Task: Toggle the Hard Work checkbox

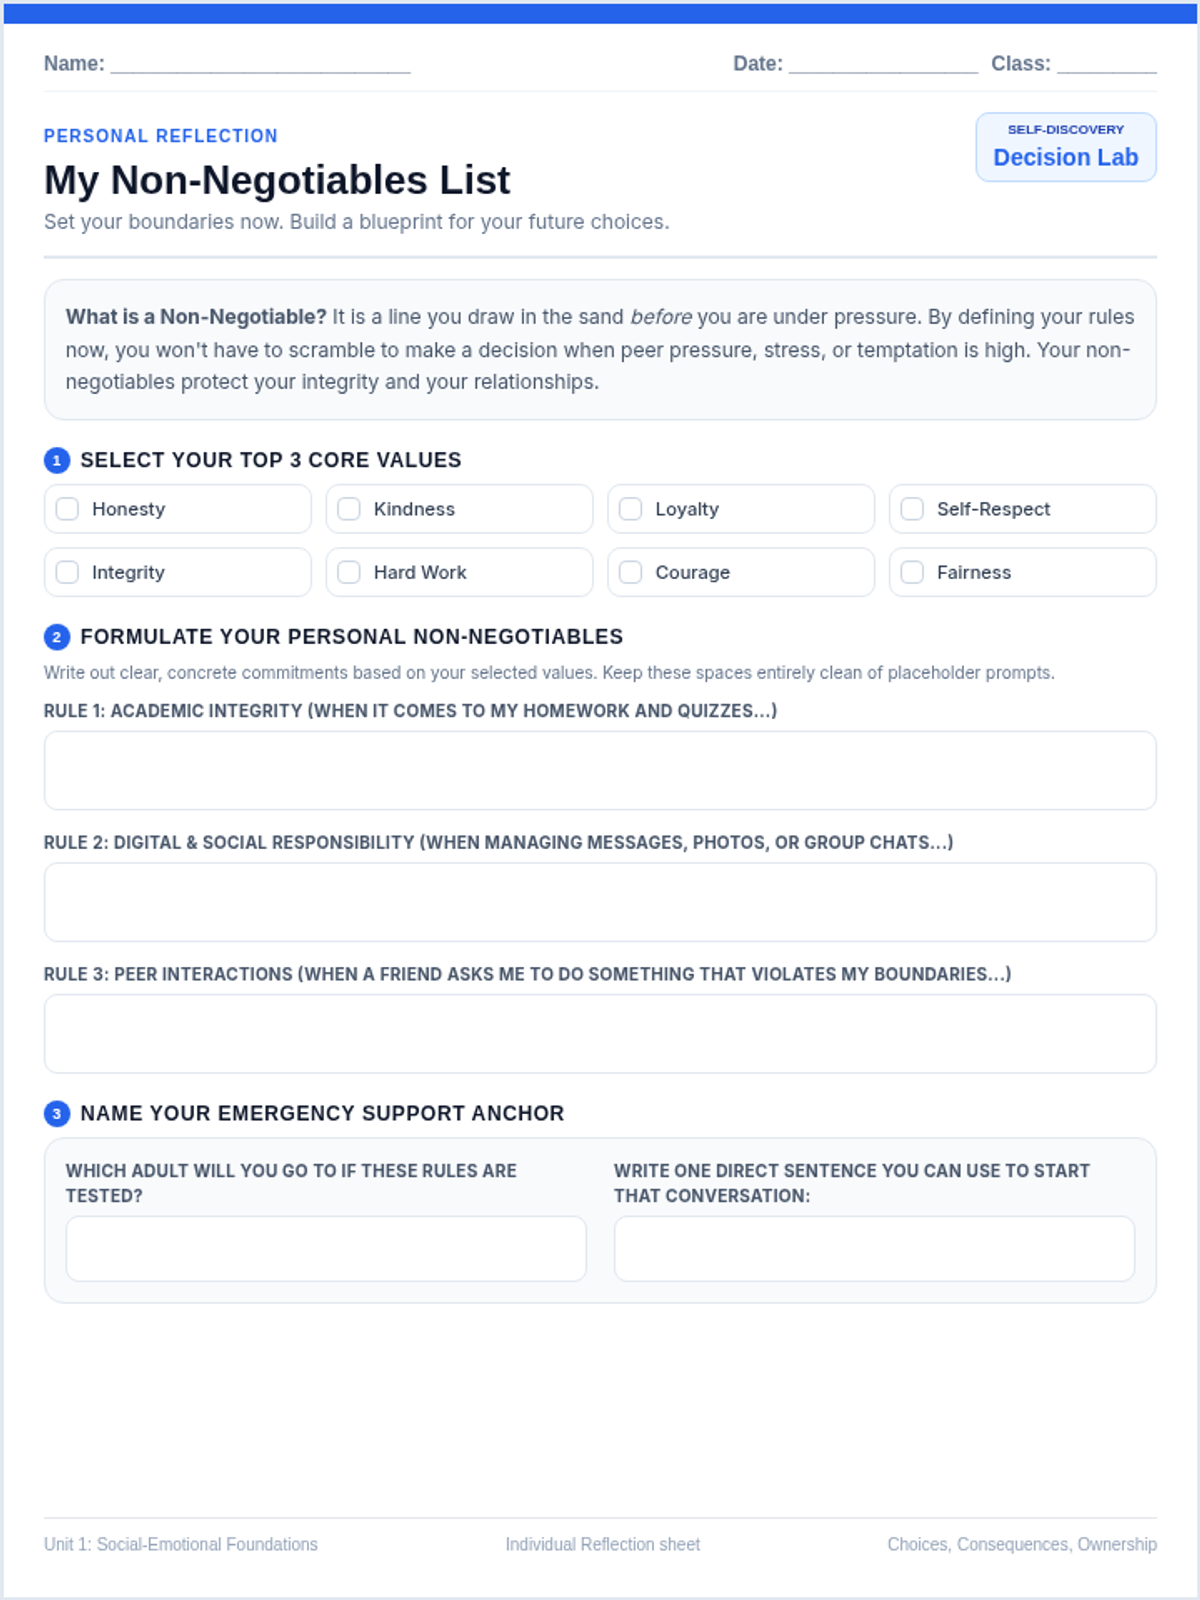Action: (x=349, y=572)
